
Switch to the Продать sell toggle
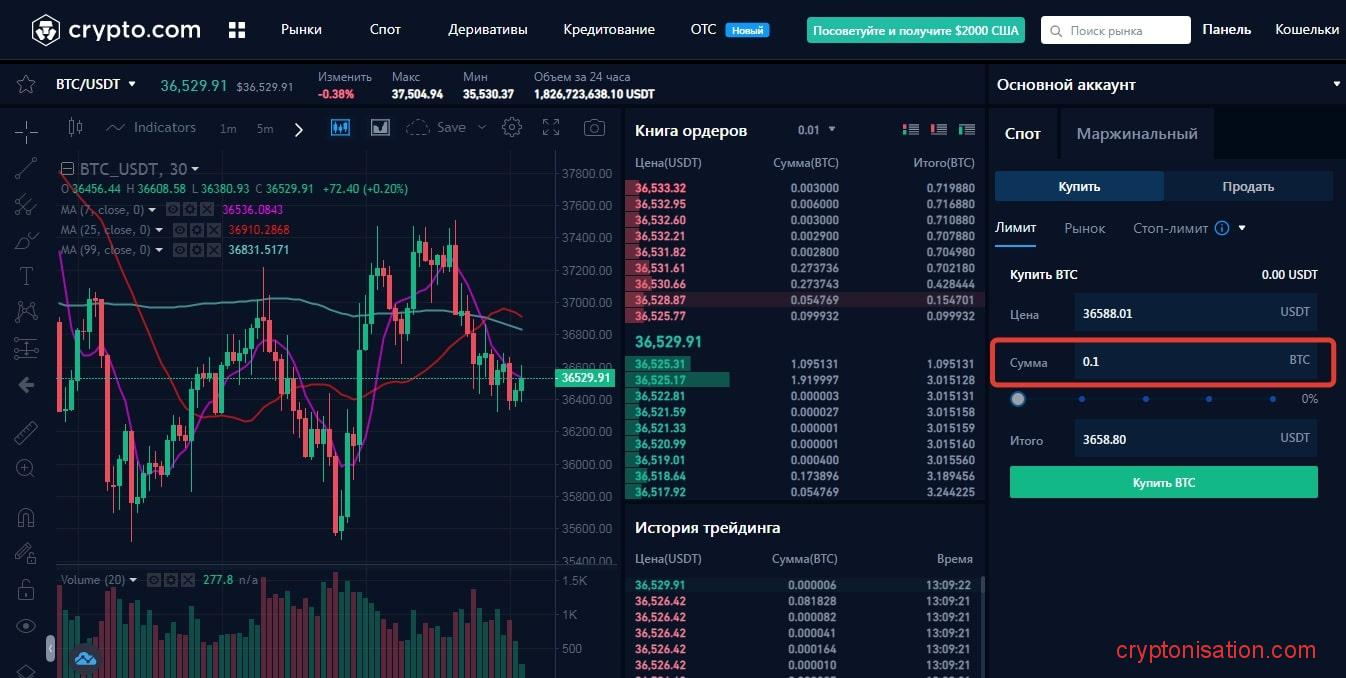coord(1248,186)
